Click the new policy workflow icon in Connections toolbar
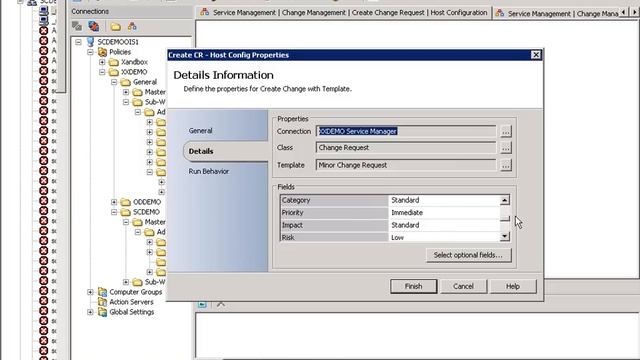640x360 pixels. pyautogui.click(x=132, y=27)
